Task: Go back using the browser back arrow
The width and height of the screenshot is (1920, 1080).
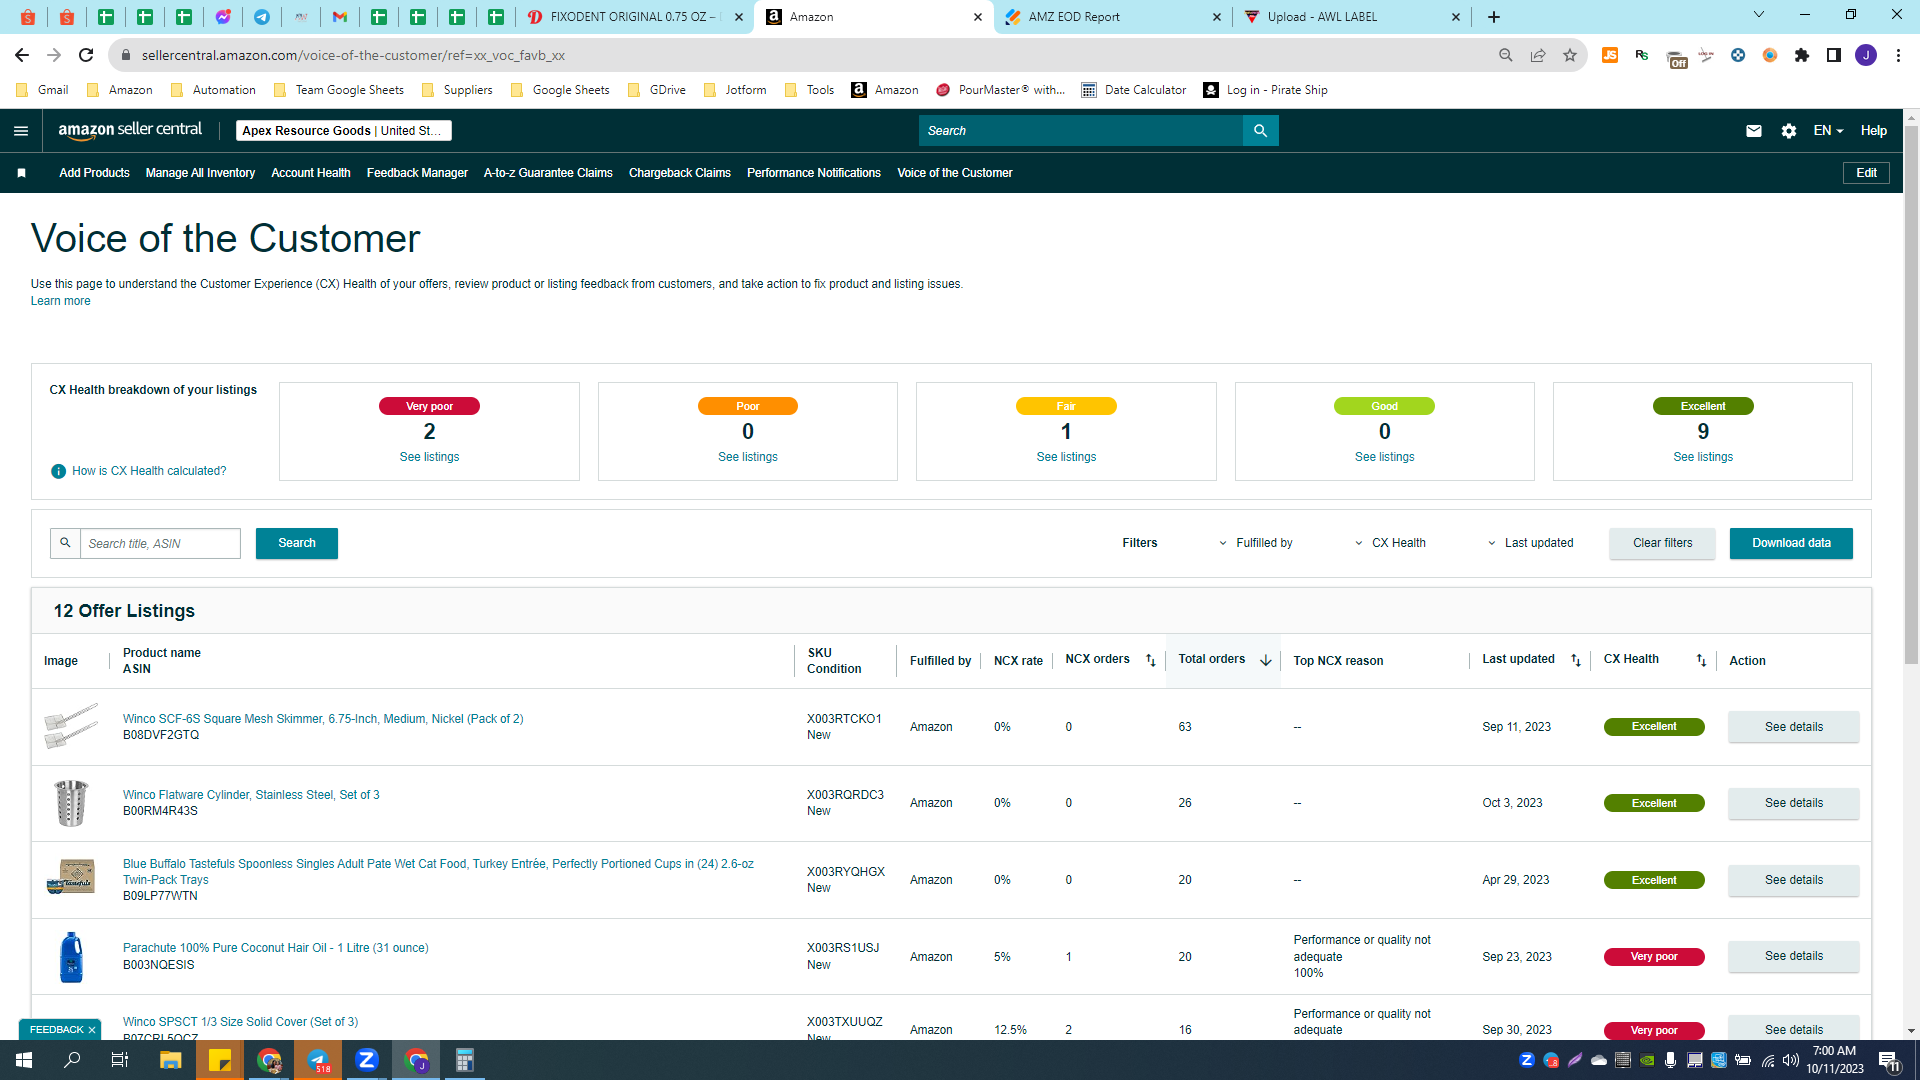Action: 22,55
